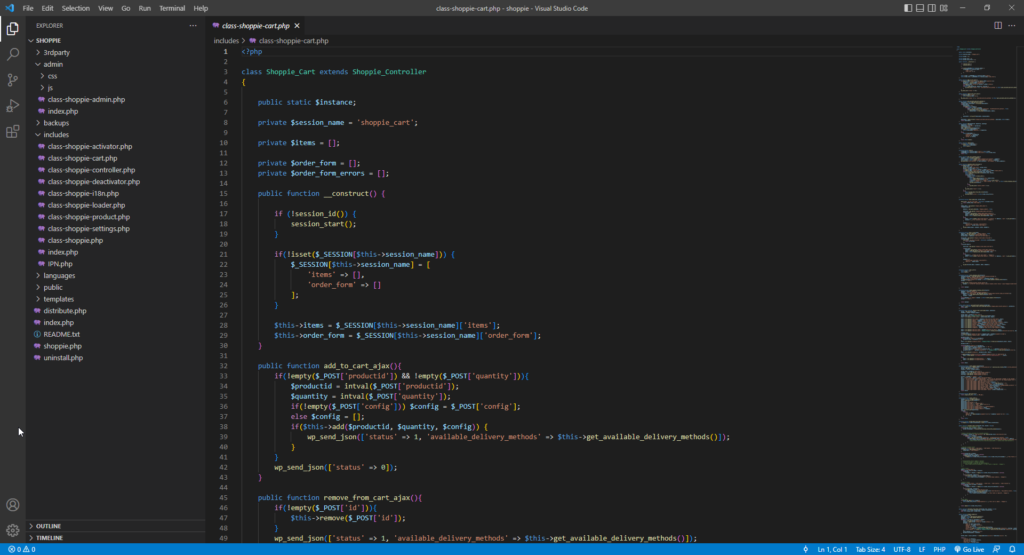The image size is (1024, 555).
Task: Open the File menu
Action: coord(27,8)
